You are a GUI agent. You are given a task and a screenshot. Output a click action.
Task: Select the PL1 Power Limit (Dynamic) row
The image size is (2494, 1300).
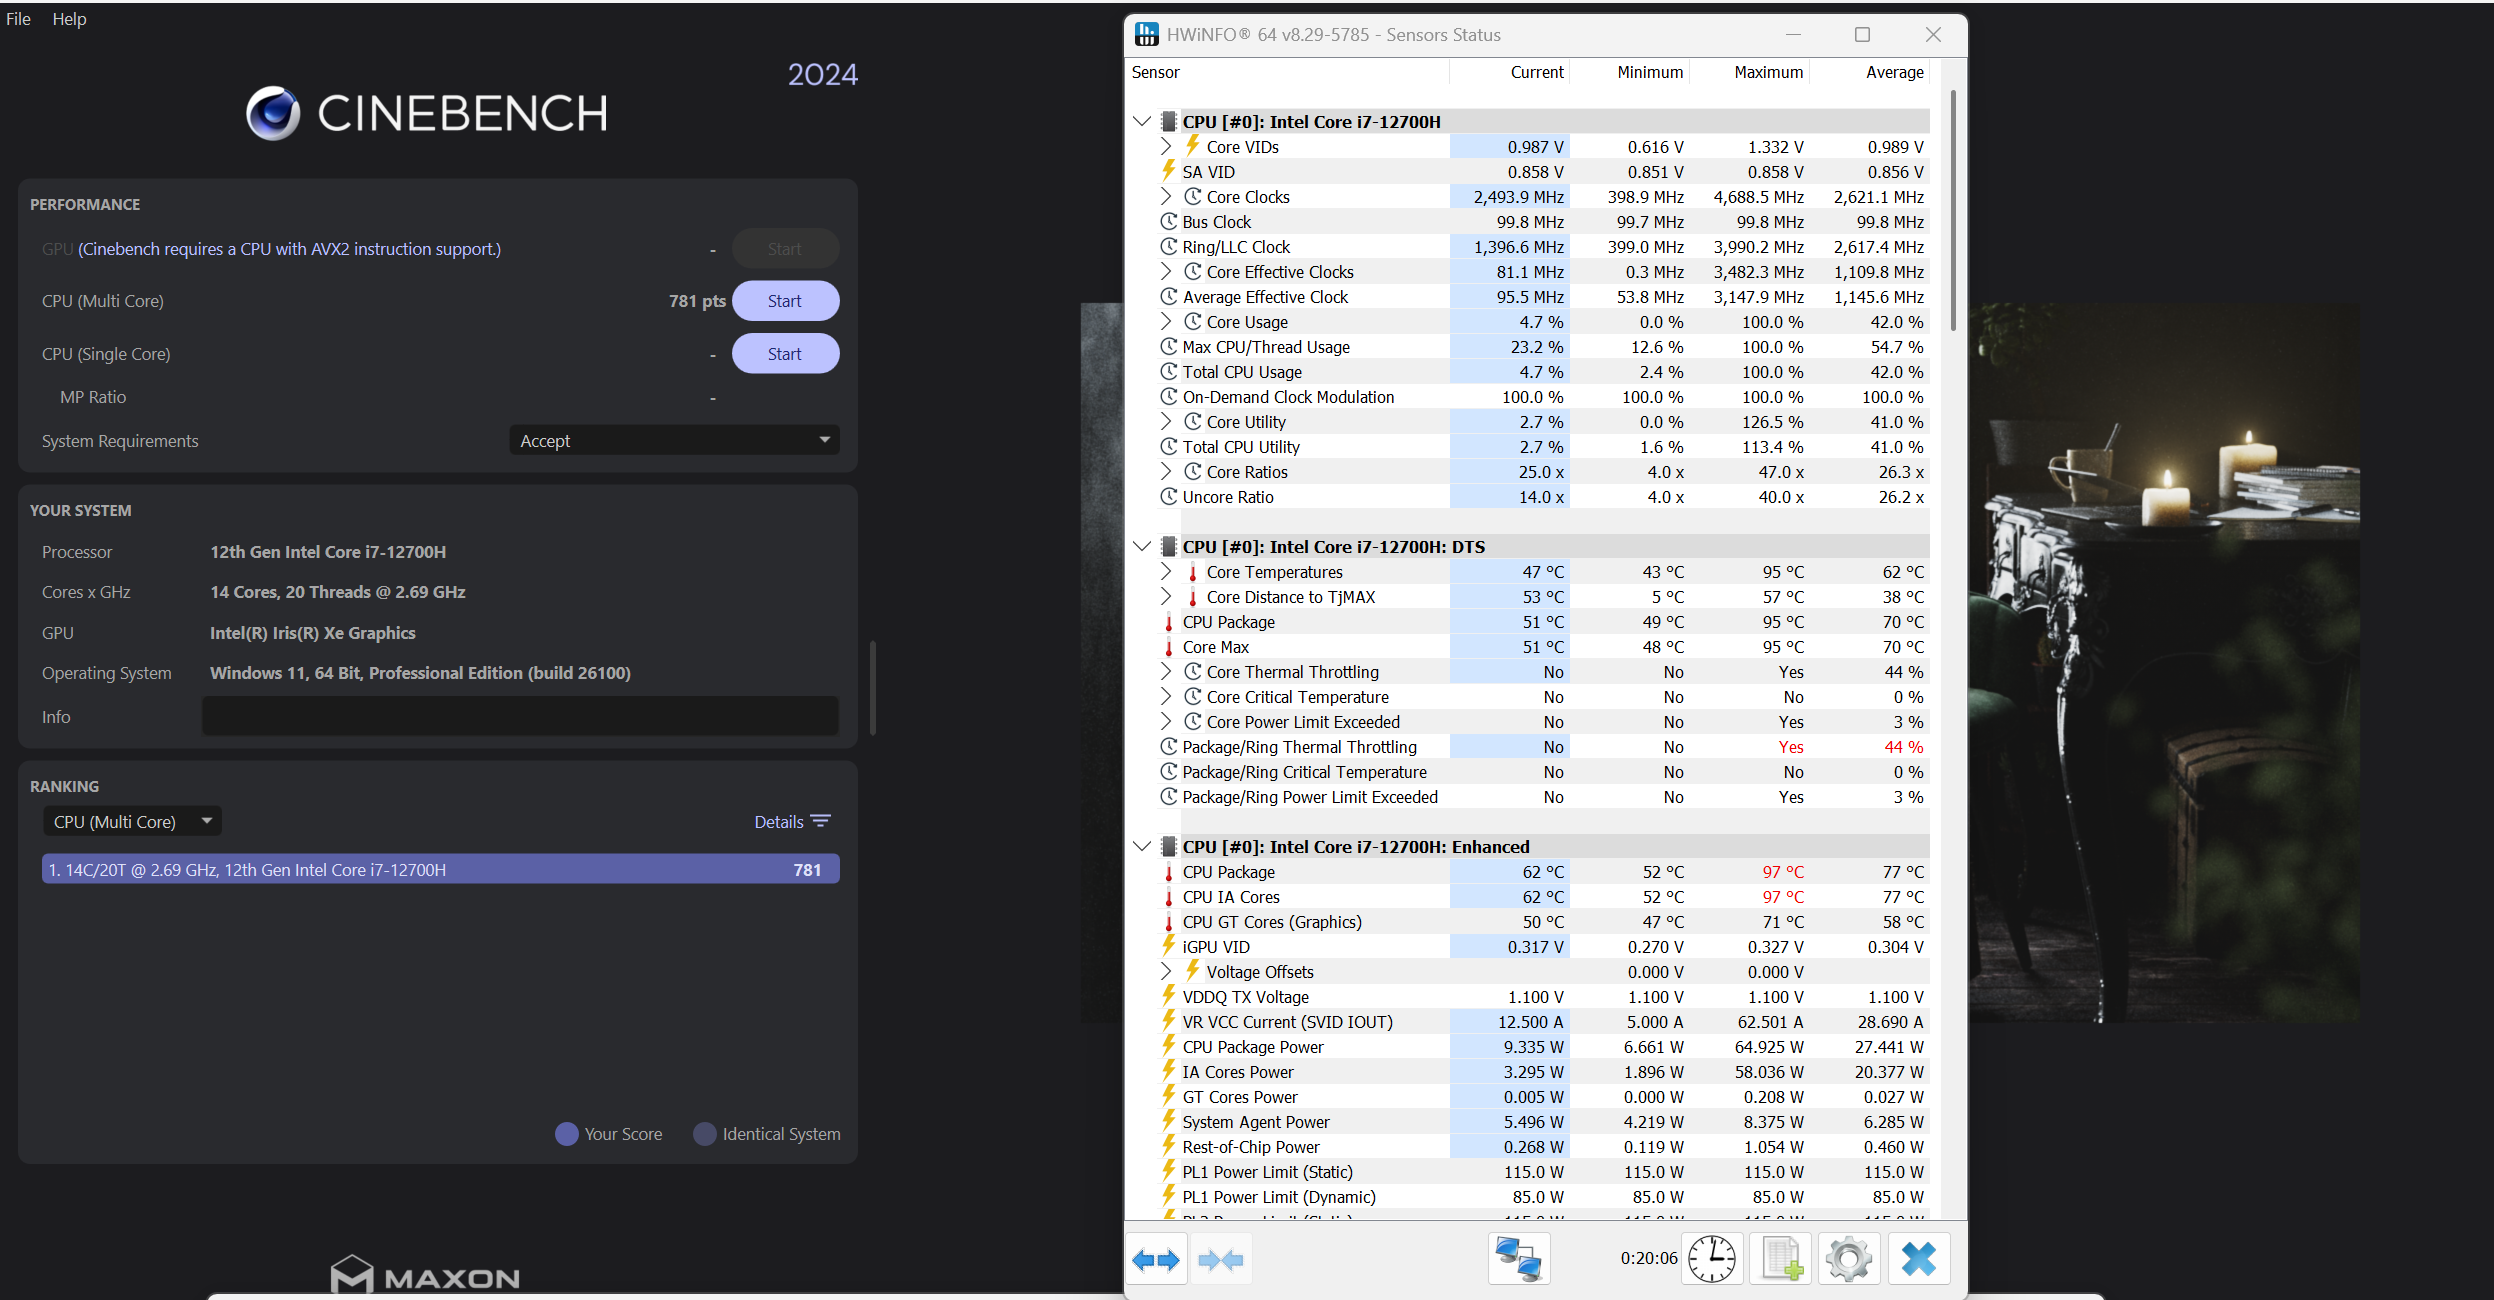(1543, 1197)
